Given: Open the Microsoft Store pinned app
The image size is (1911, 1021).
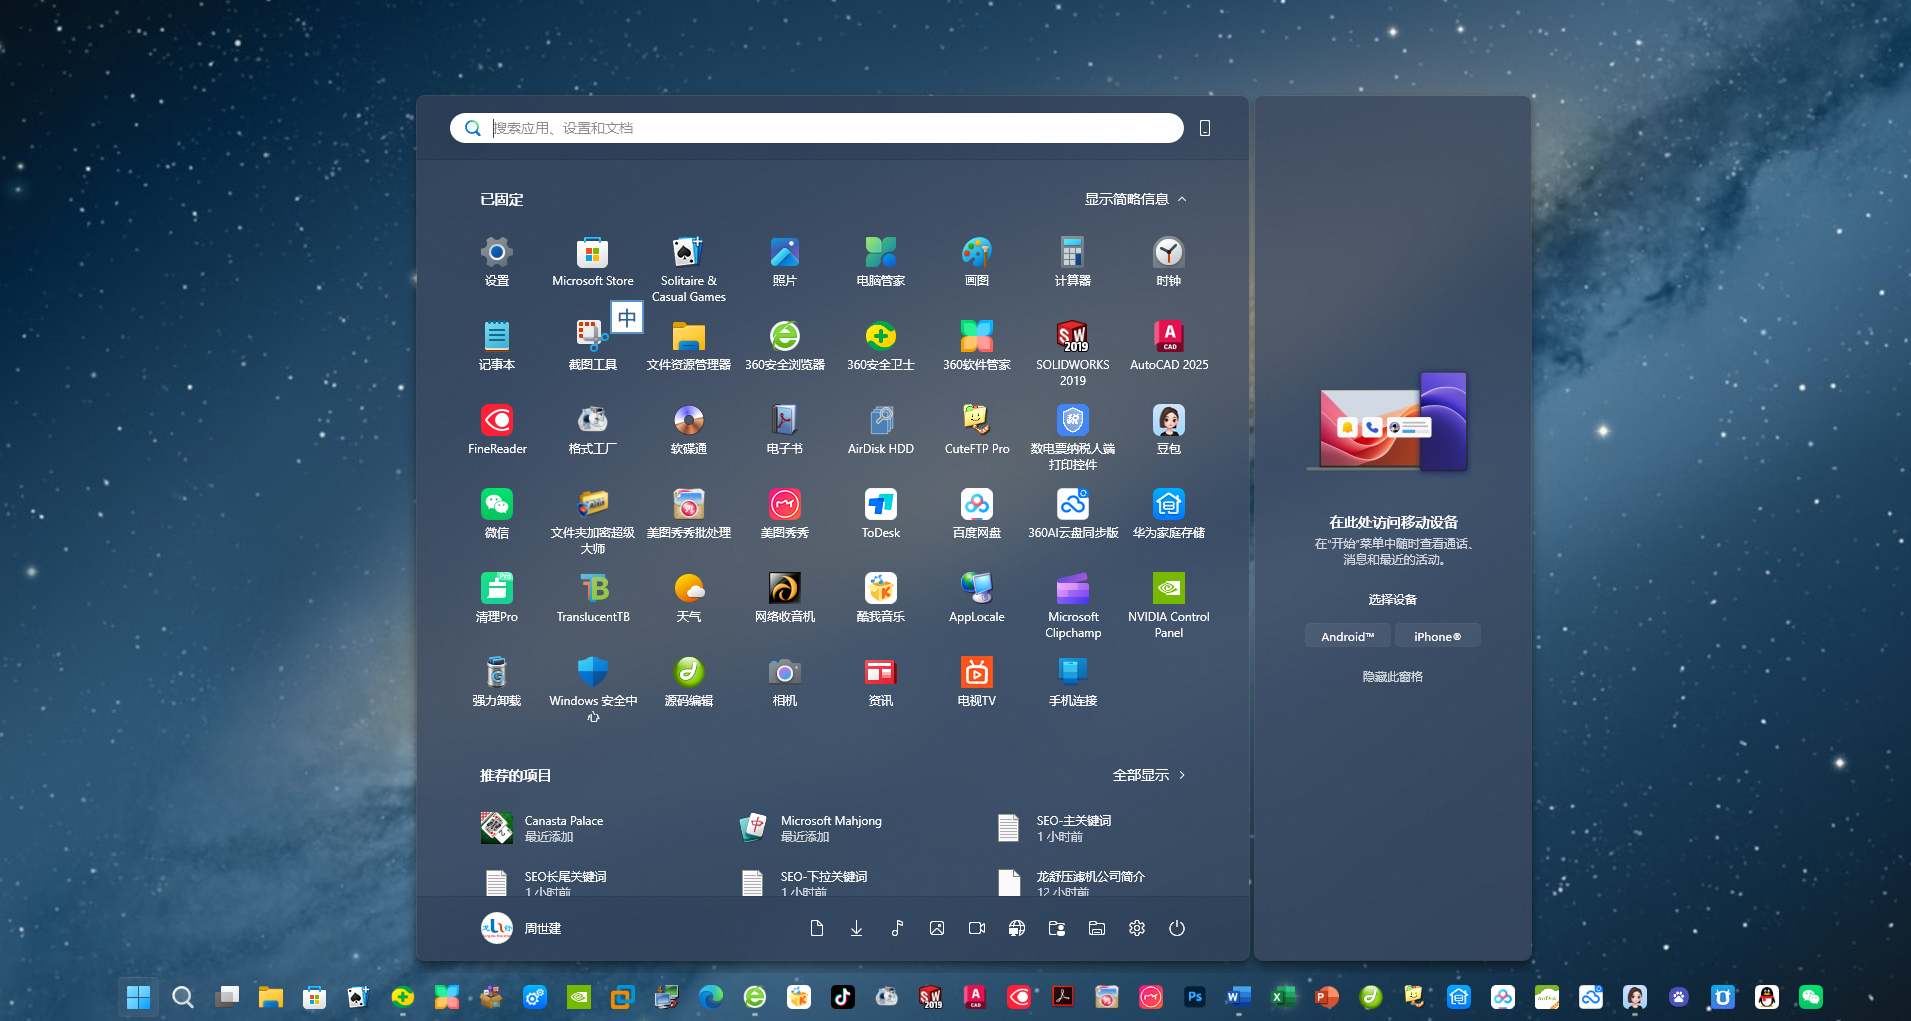Looking at the screenshot, I should [592, 262].
